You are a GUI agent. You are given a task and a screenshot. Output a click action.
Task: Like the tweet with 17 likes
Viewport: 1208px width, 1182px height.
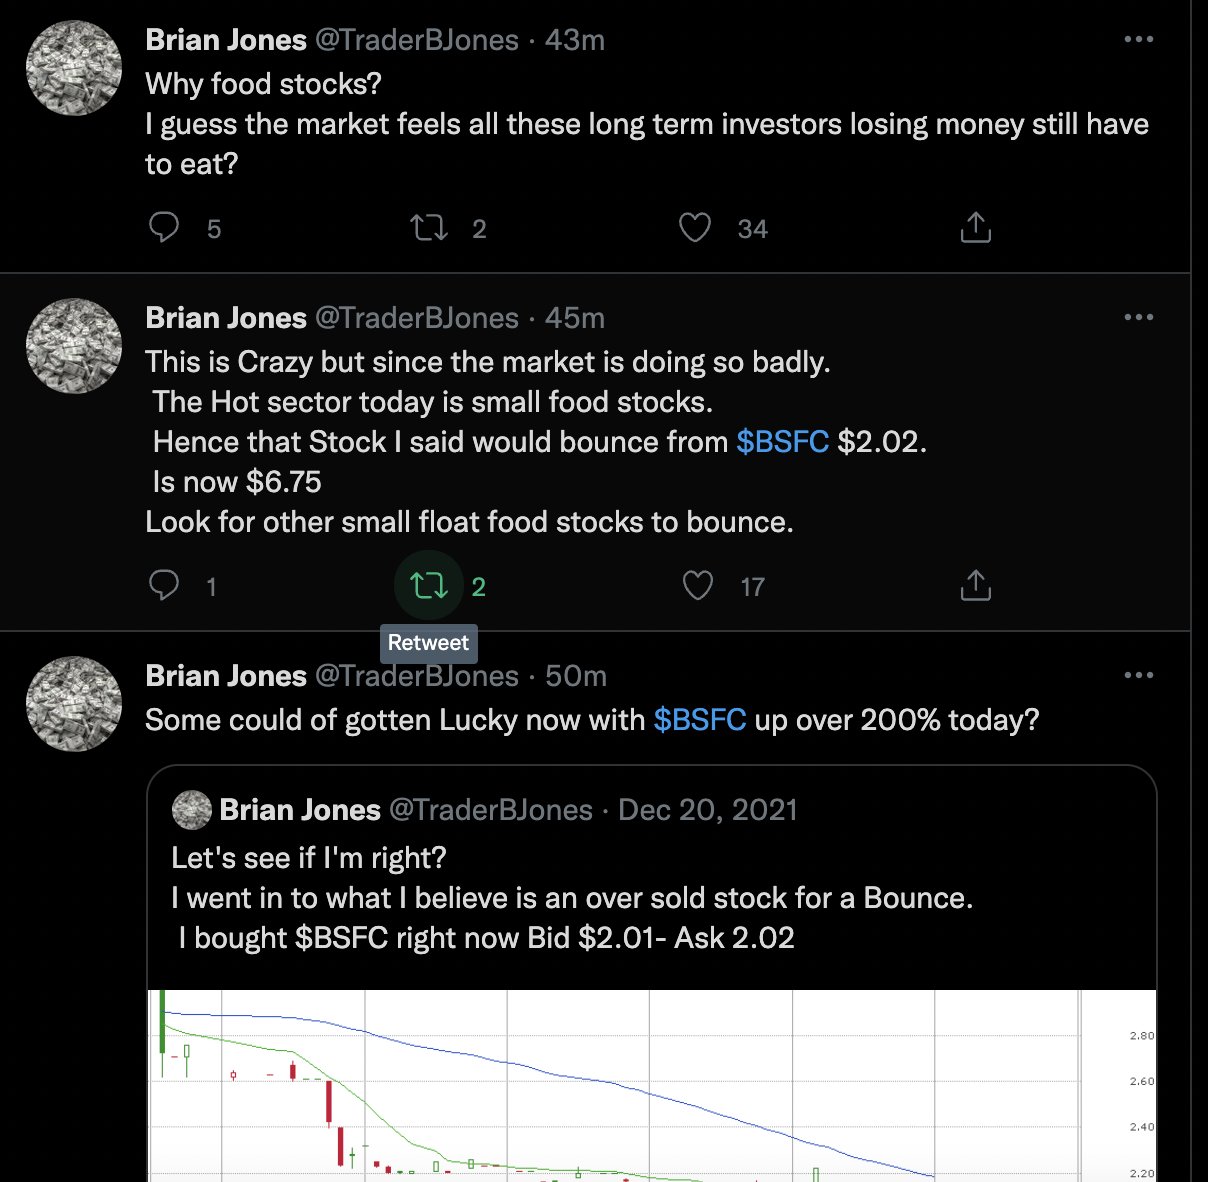tap(697, 585)
